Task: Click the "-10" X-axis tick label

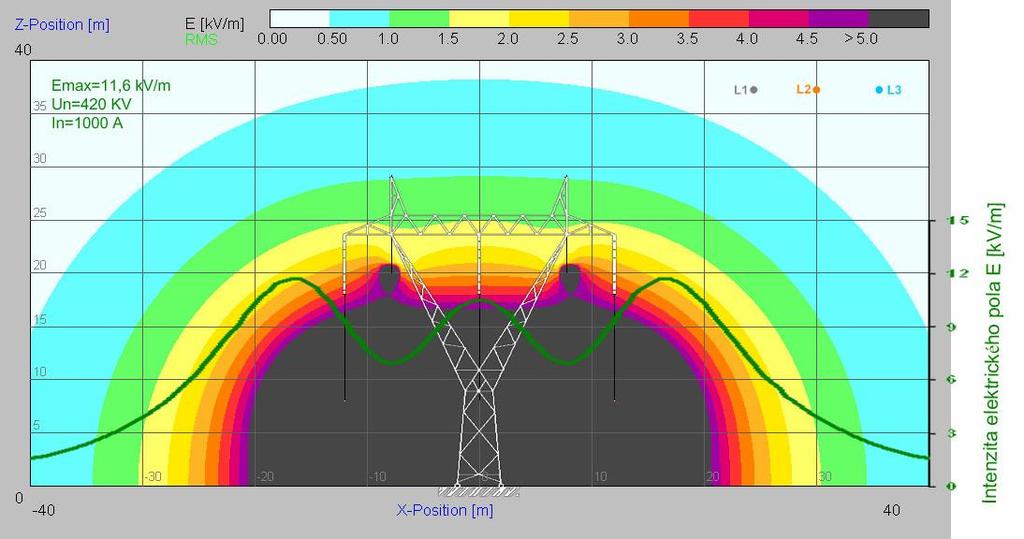Action: (378, 477)
